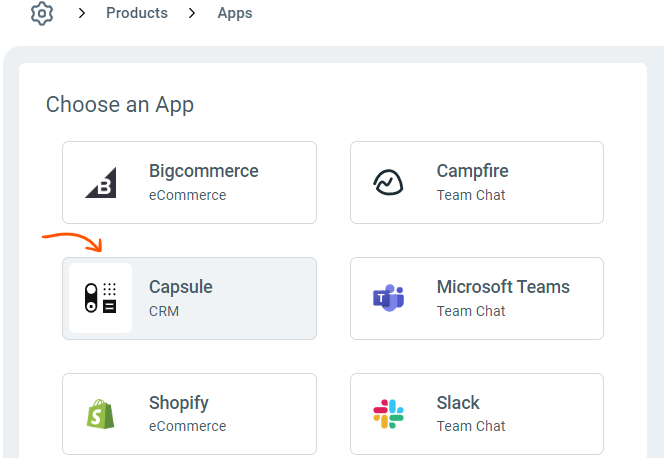Click the Microsoft Teams logo icon
Screen dimensions: 665x460
(388, 298)
